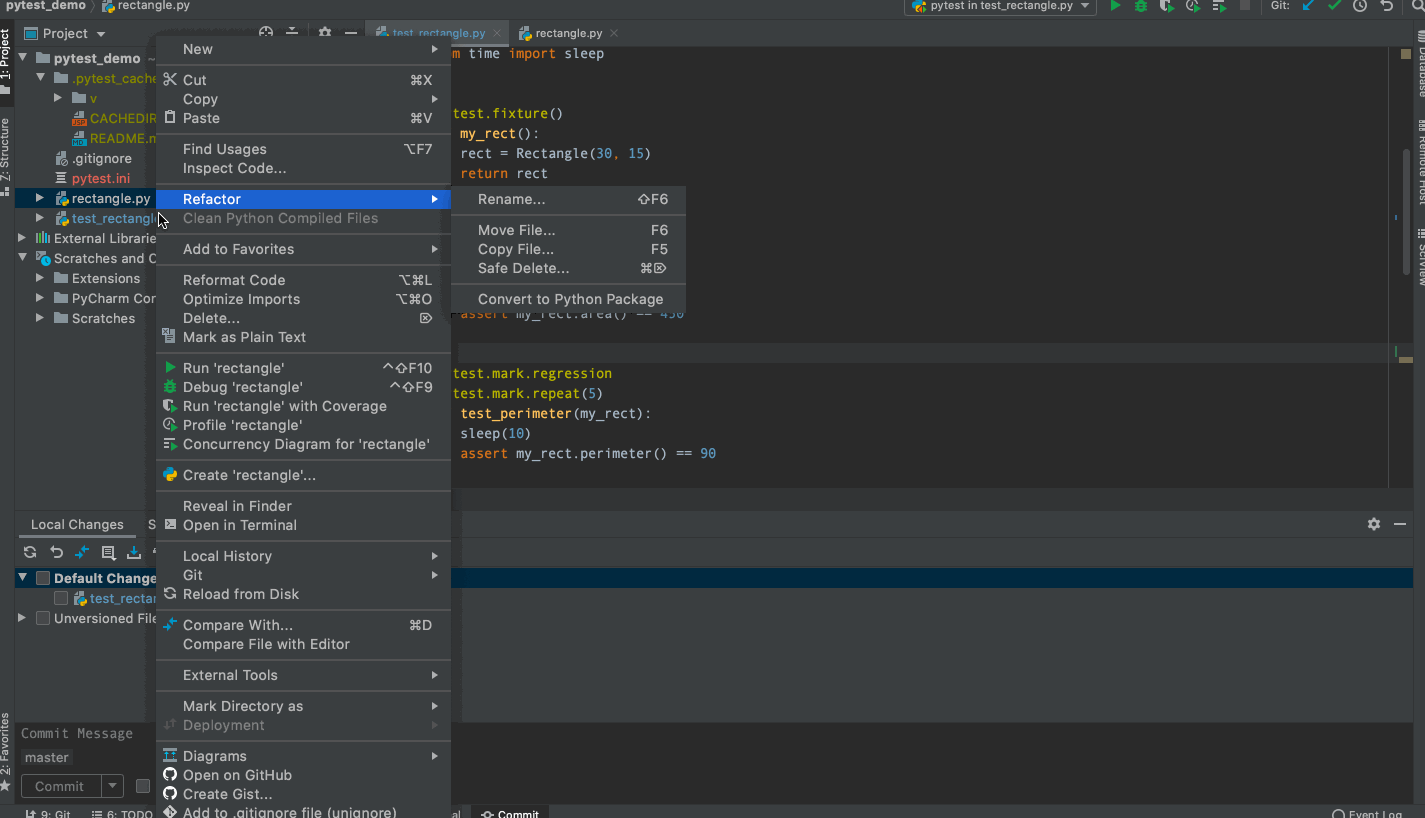The width and height of the screenshot is (1425, 818).
Task: Choose Move File in Refactor submenu
Action: click(568, 230)
